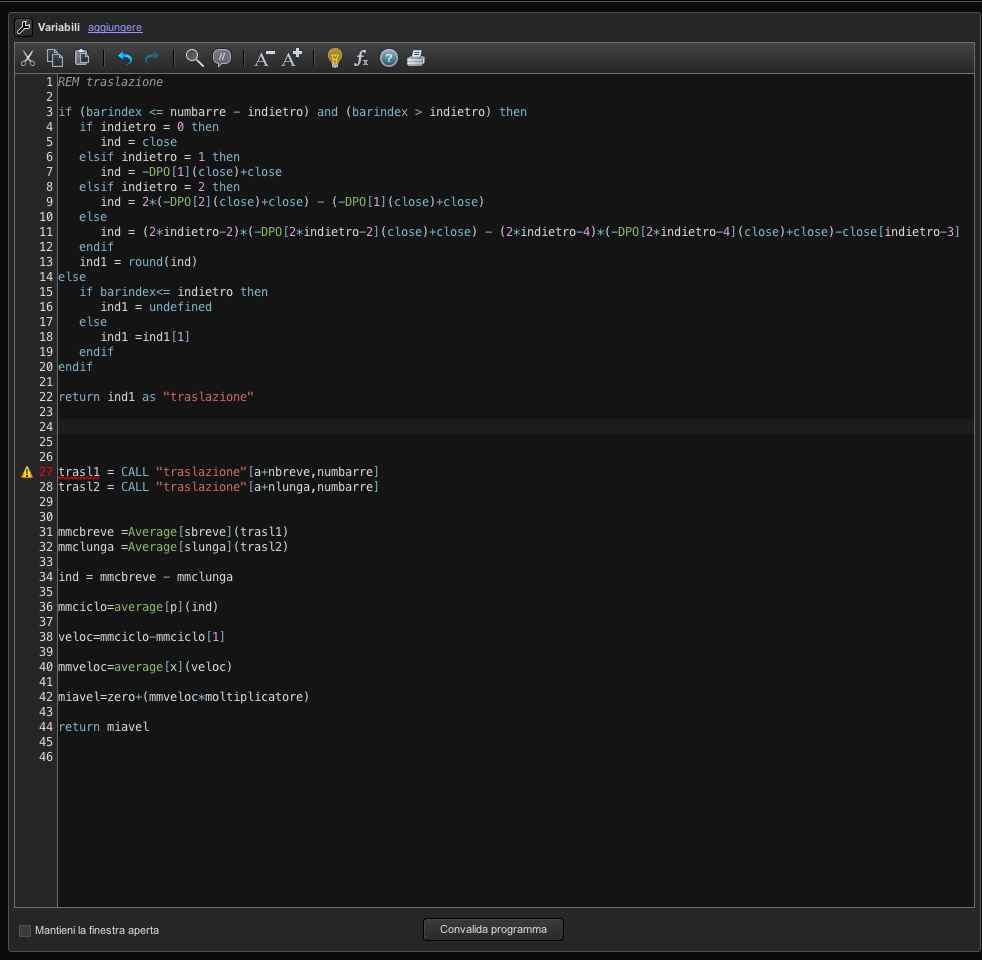Click the Variabili wrench icon
The image size is (982, 960).
click(x=23, y=27)
